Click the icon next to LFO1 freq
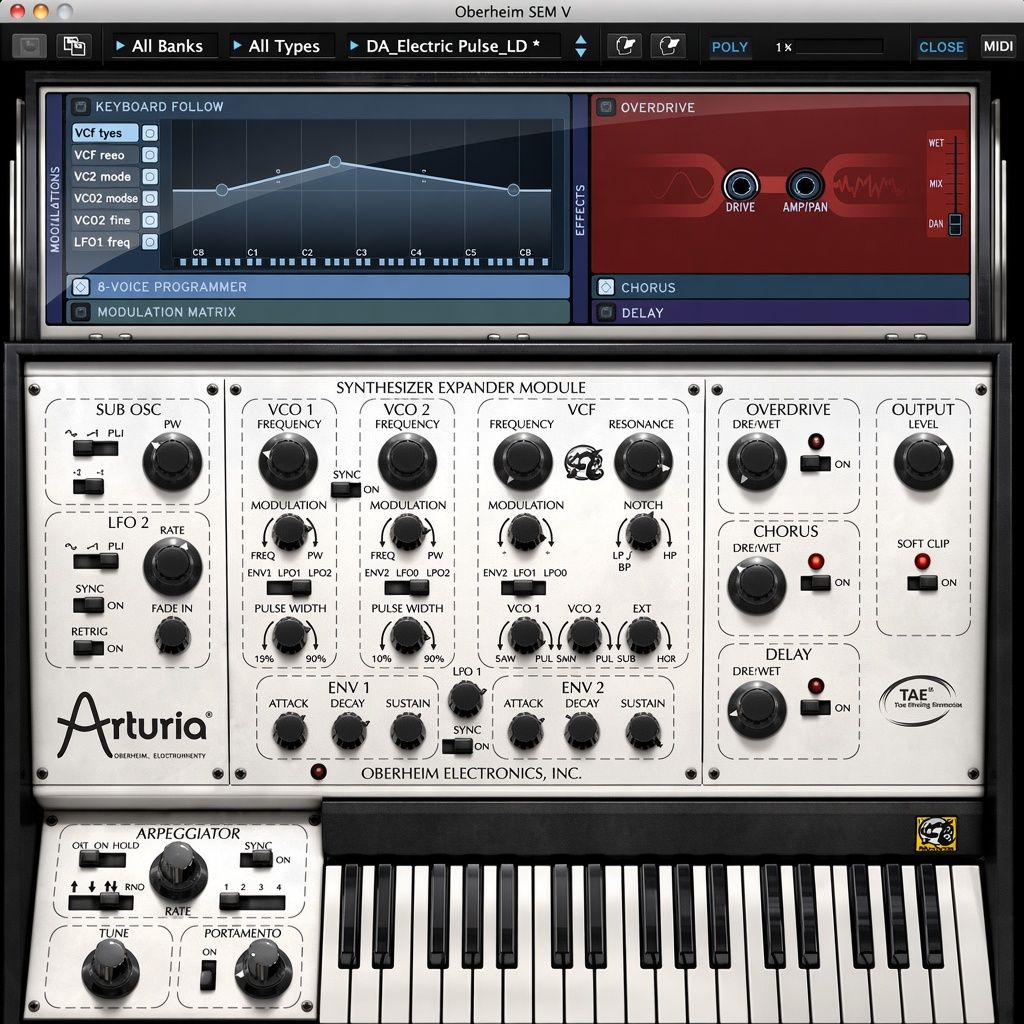Image resolution: width=1024 pixels, height=1024 pixels. tap(150, 242)
